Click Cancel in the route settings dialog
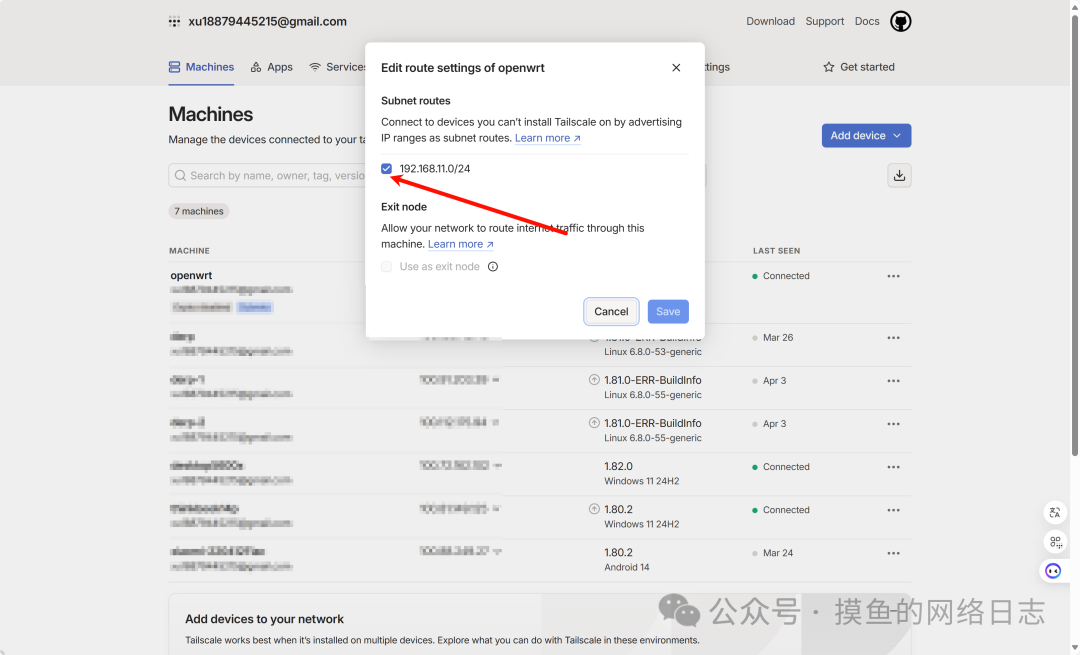Image resolution: width=1080 pixels, height=655 pixels. [x=611, y=311]
